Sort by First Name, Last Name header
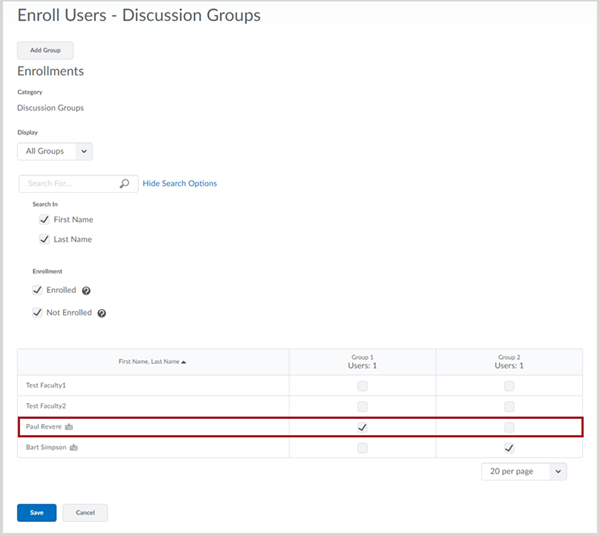The height and width of the screenshot is (536, 600). pos(149,362)
